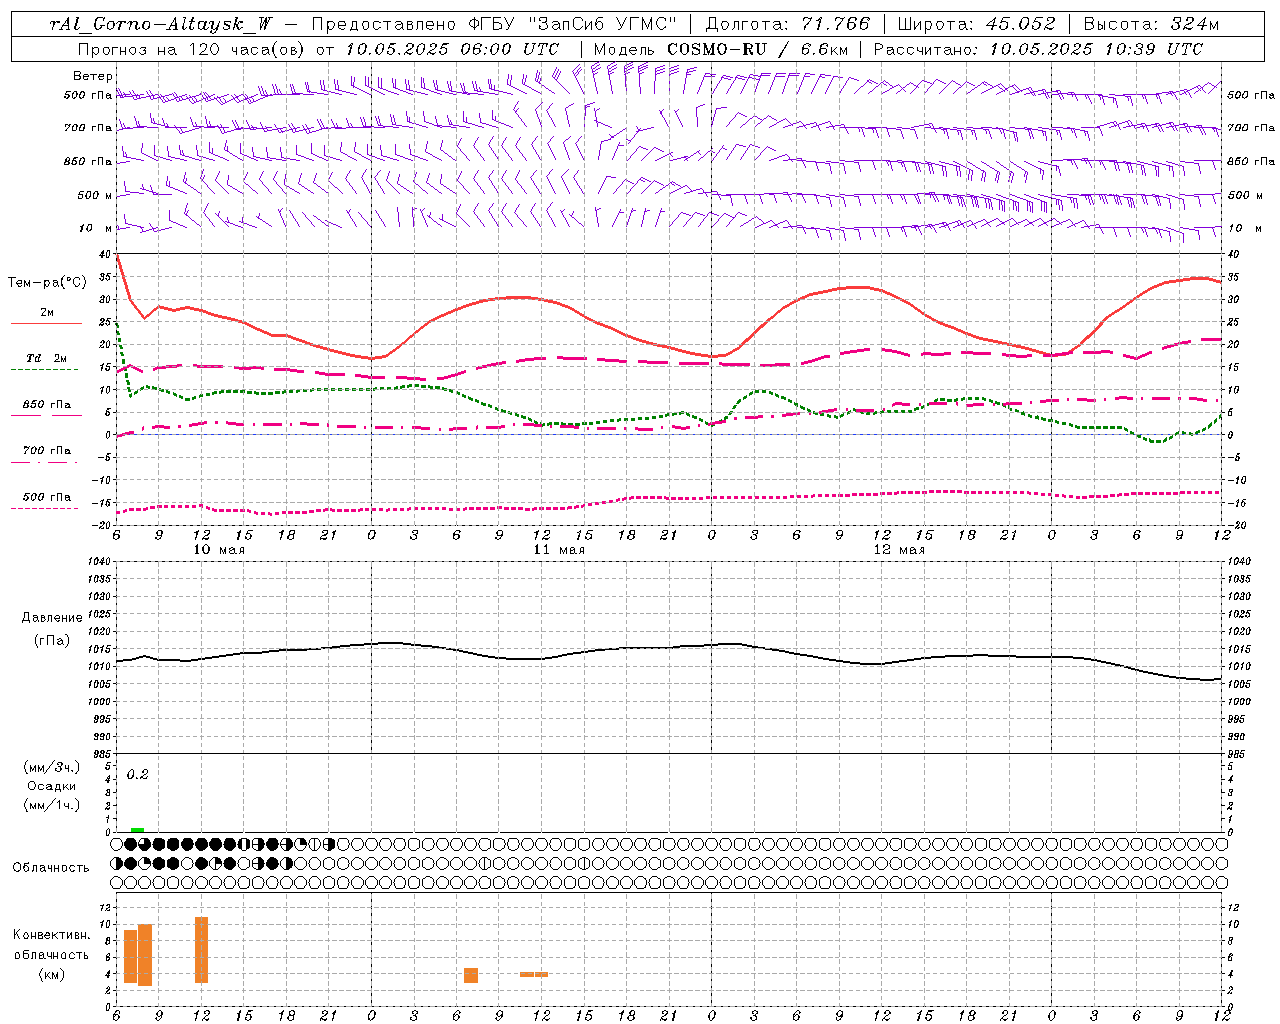Click the computed time Рассчитано: 10.05.2025 10:39 UTC

pyautogui.click(x=1038, y=49)
